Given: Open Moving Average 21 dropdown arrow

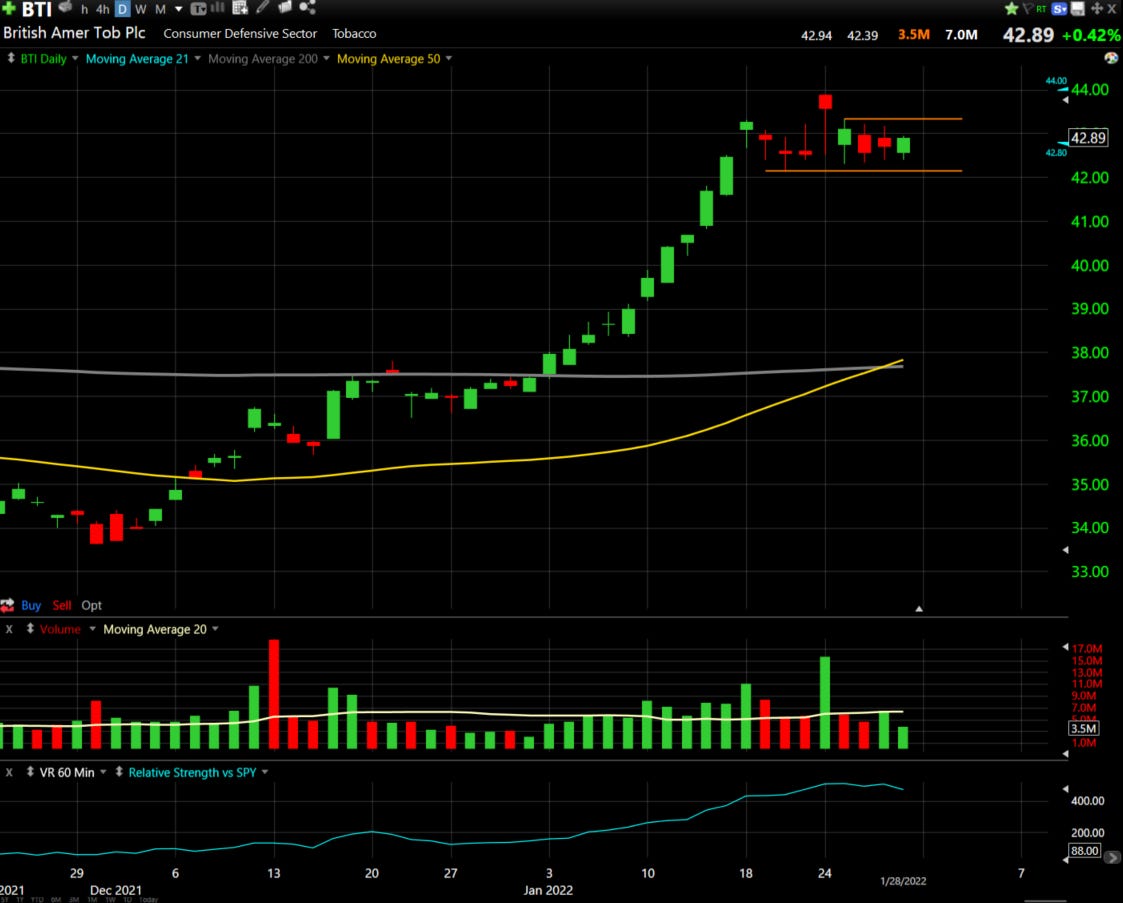Looking at the screenshot, I should click(198, 59).
